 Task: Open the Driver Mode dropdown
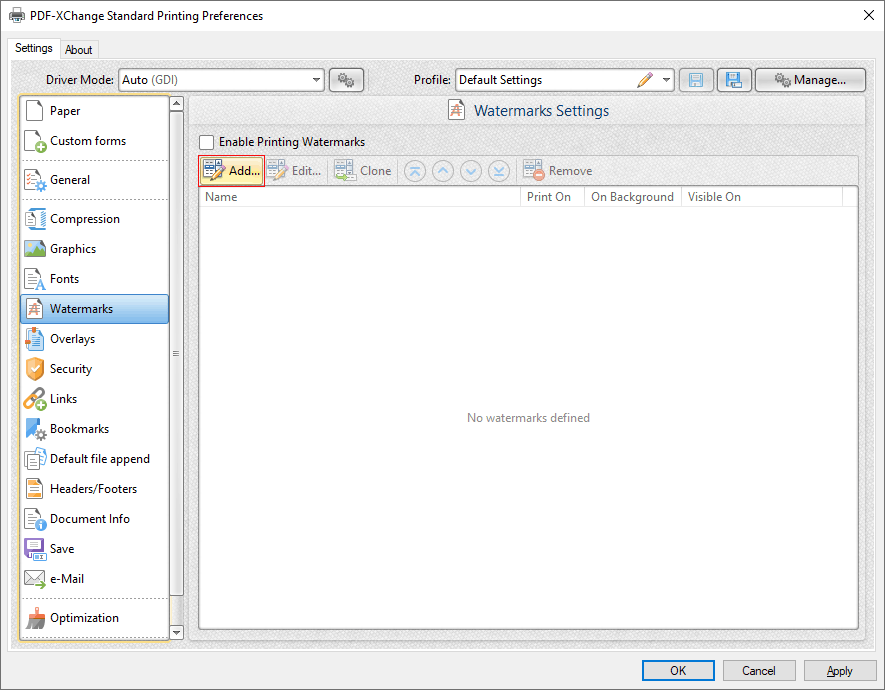316,79
